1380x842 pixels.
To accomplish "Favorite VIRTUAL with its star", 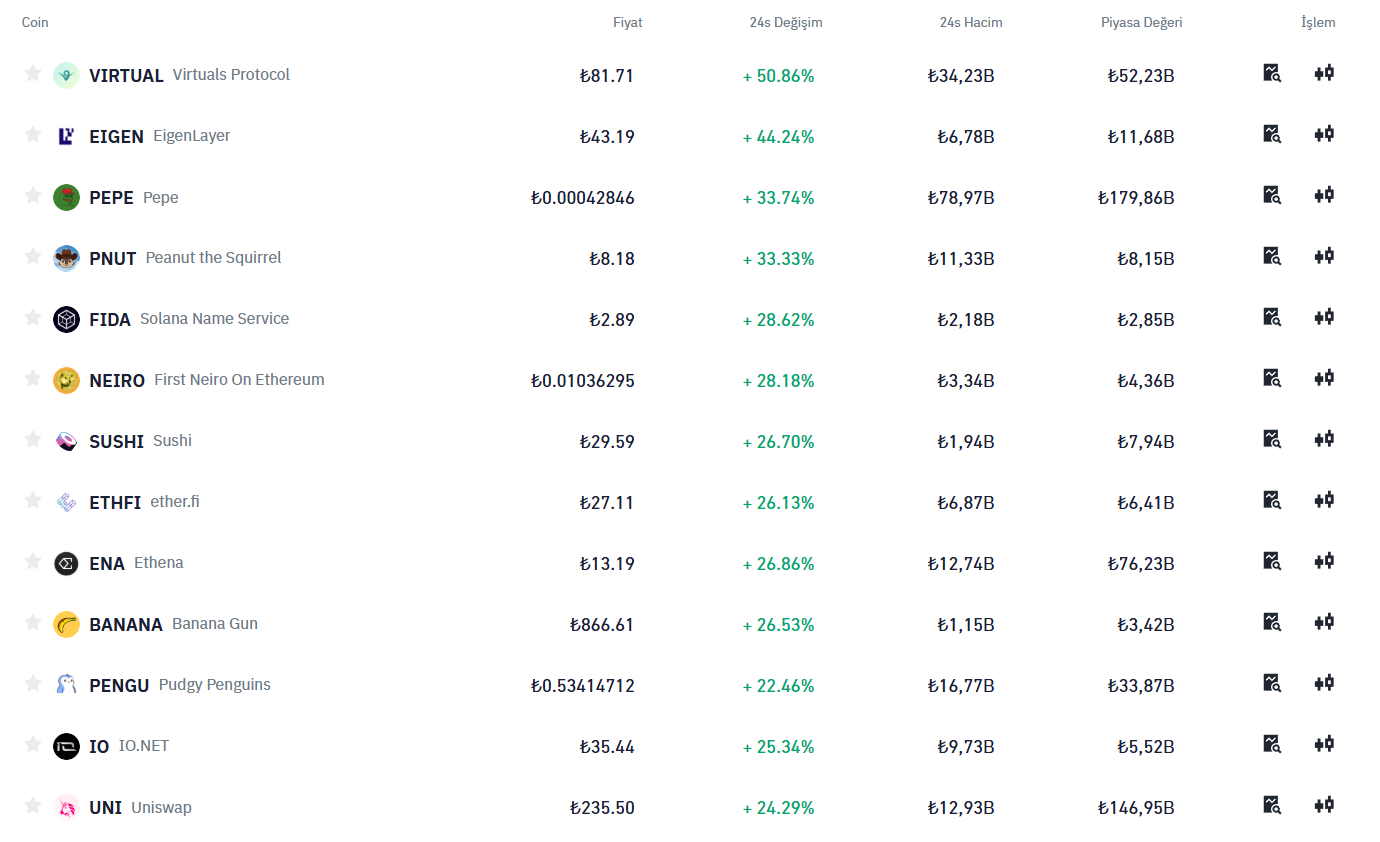I will (x=33, y=73).
